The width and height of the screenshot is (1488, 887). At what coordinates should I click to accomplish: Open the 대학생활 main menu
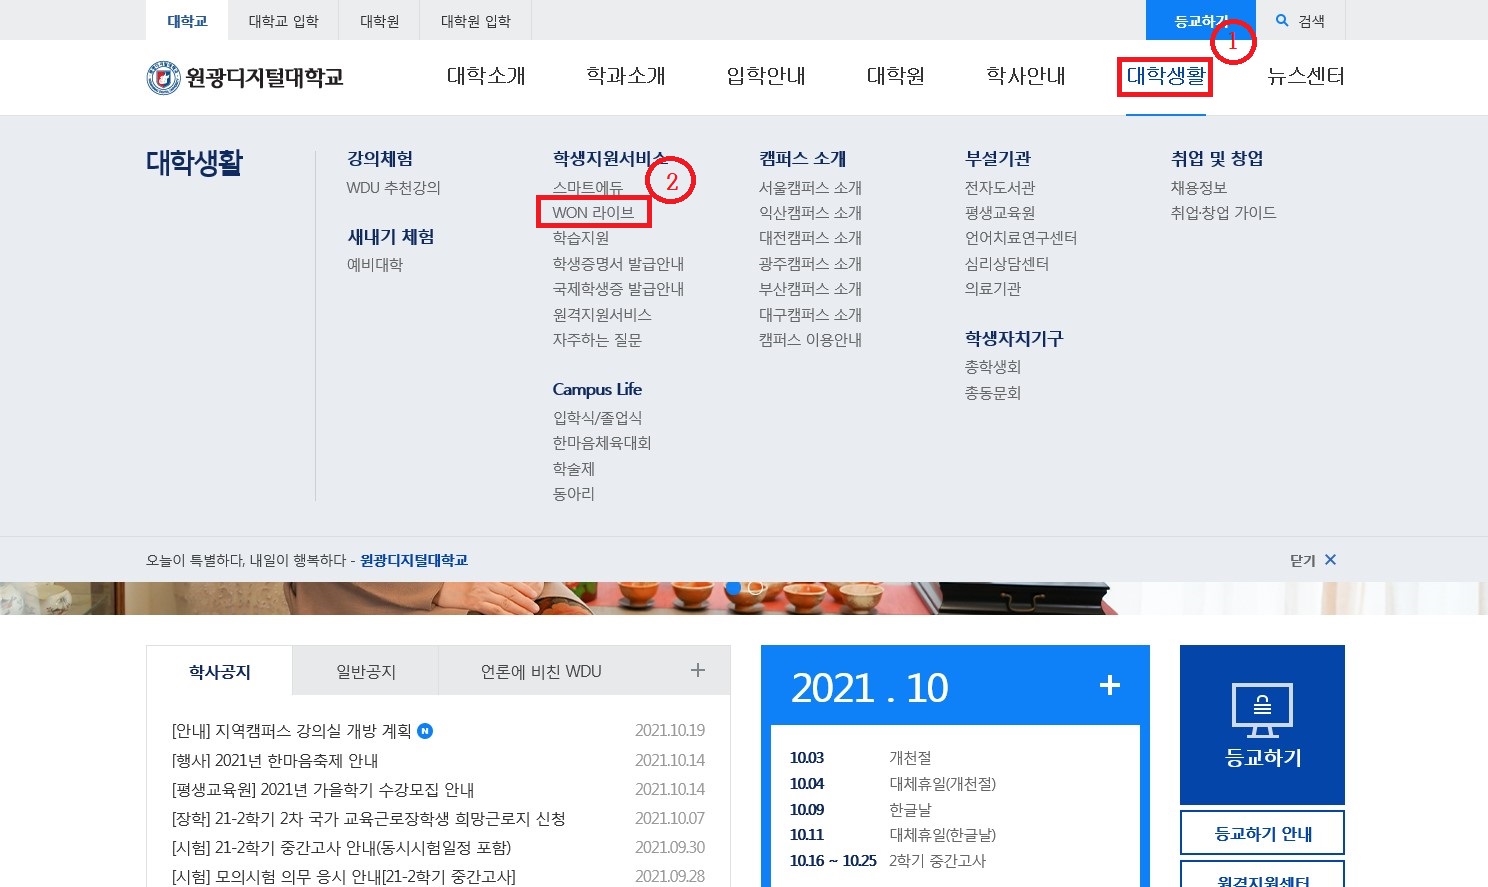tap(1165, 76)
